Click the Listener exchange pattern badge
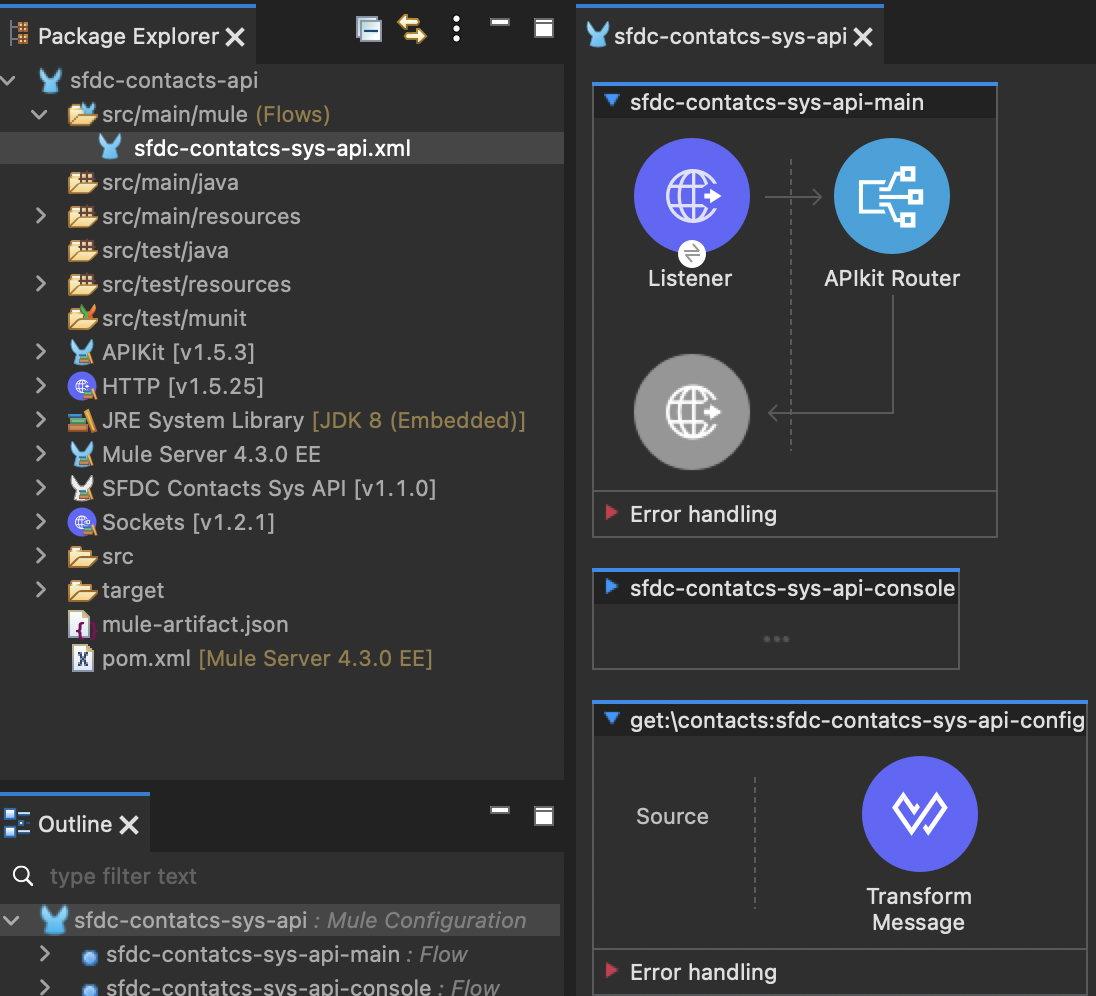The width and height of the screenshot is (1096, 996). pyautogui.click(x=692, y=254)
